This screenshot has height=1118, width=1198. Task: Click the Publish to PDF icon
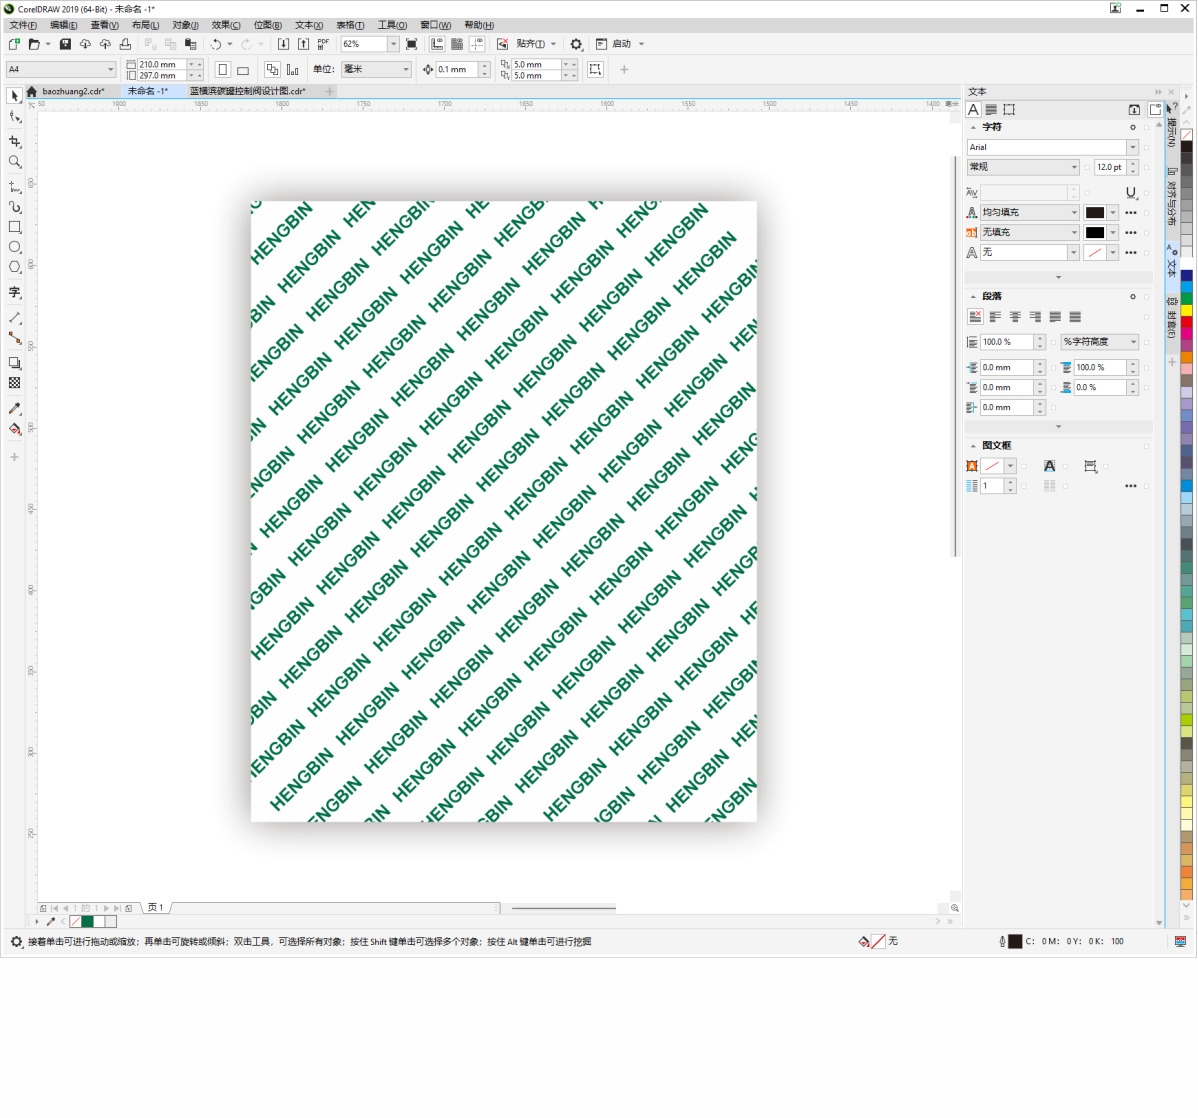323,44
